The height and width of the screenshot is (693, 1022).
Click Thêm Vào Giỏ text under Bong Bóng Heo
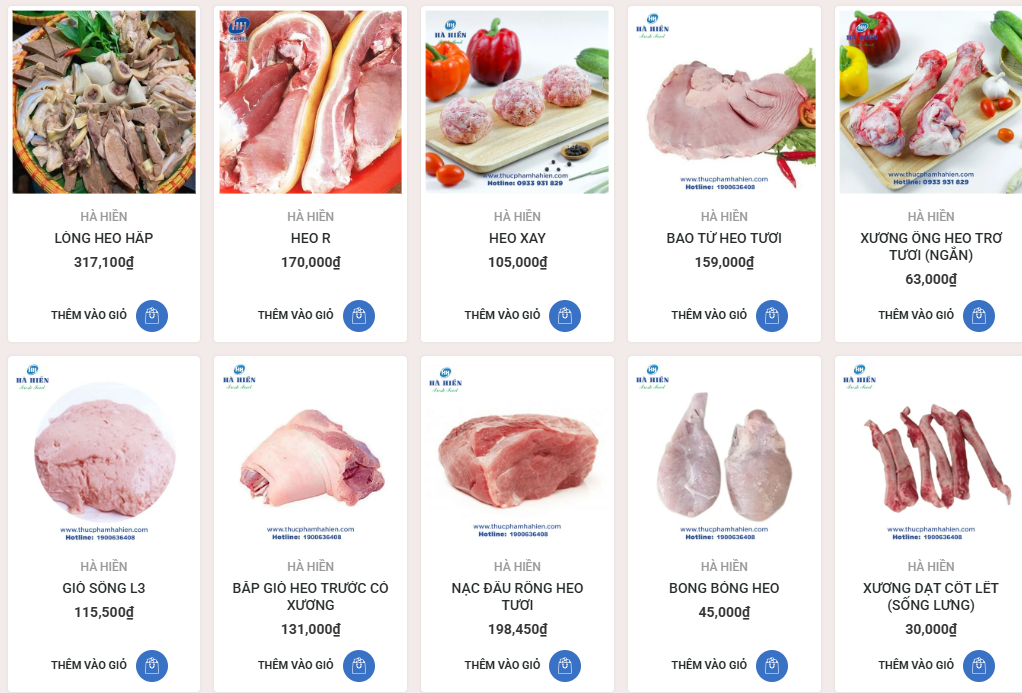coord(709,665)
